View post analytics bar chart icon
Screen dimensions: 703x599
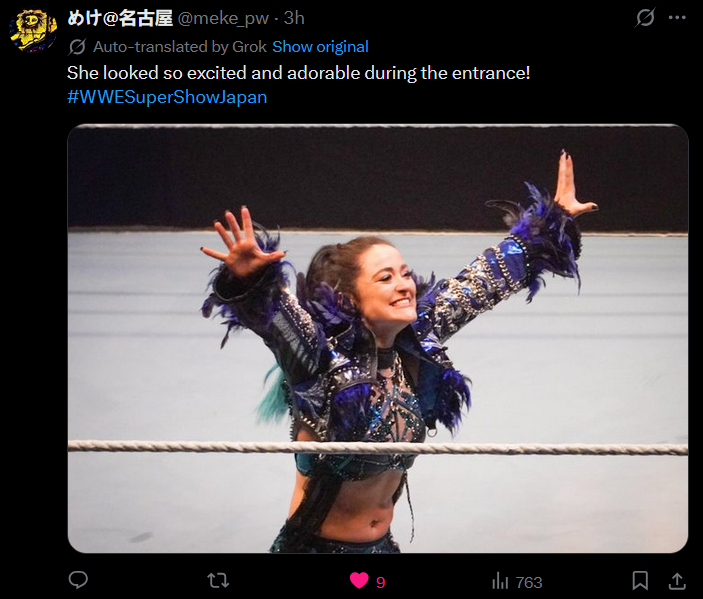pyautogui.click(x=500, y=581)
